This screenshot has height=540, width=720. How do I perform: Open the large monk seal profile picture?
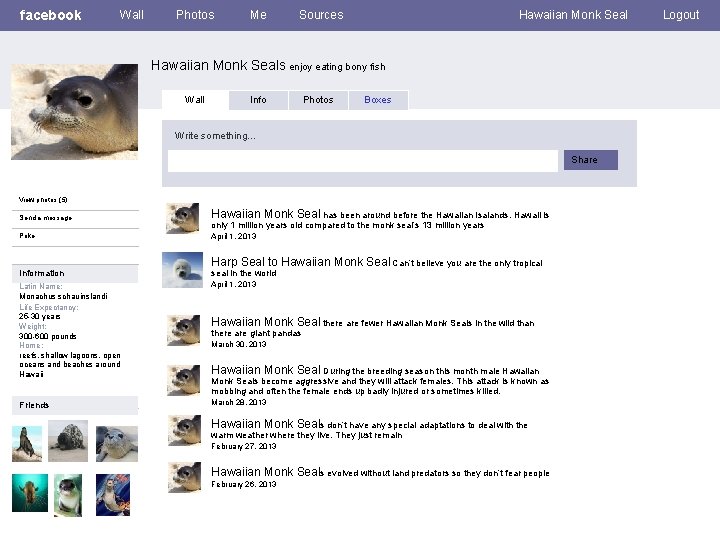(74, 112)
